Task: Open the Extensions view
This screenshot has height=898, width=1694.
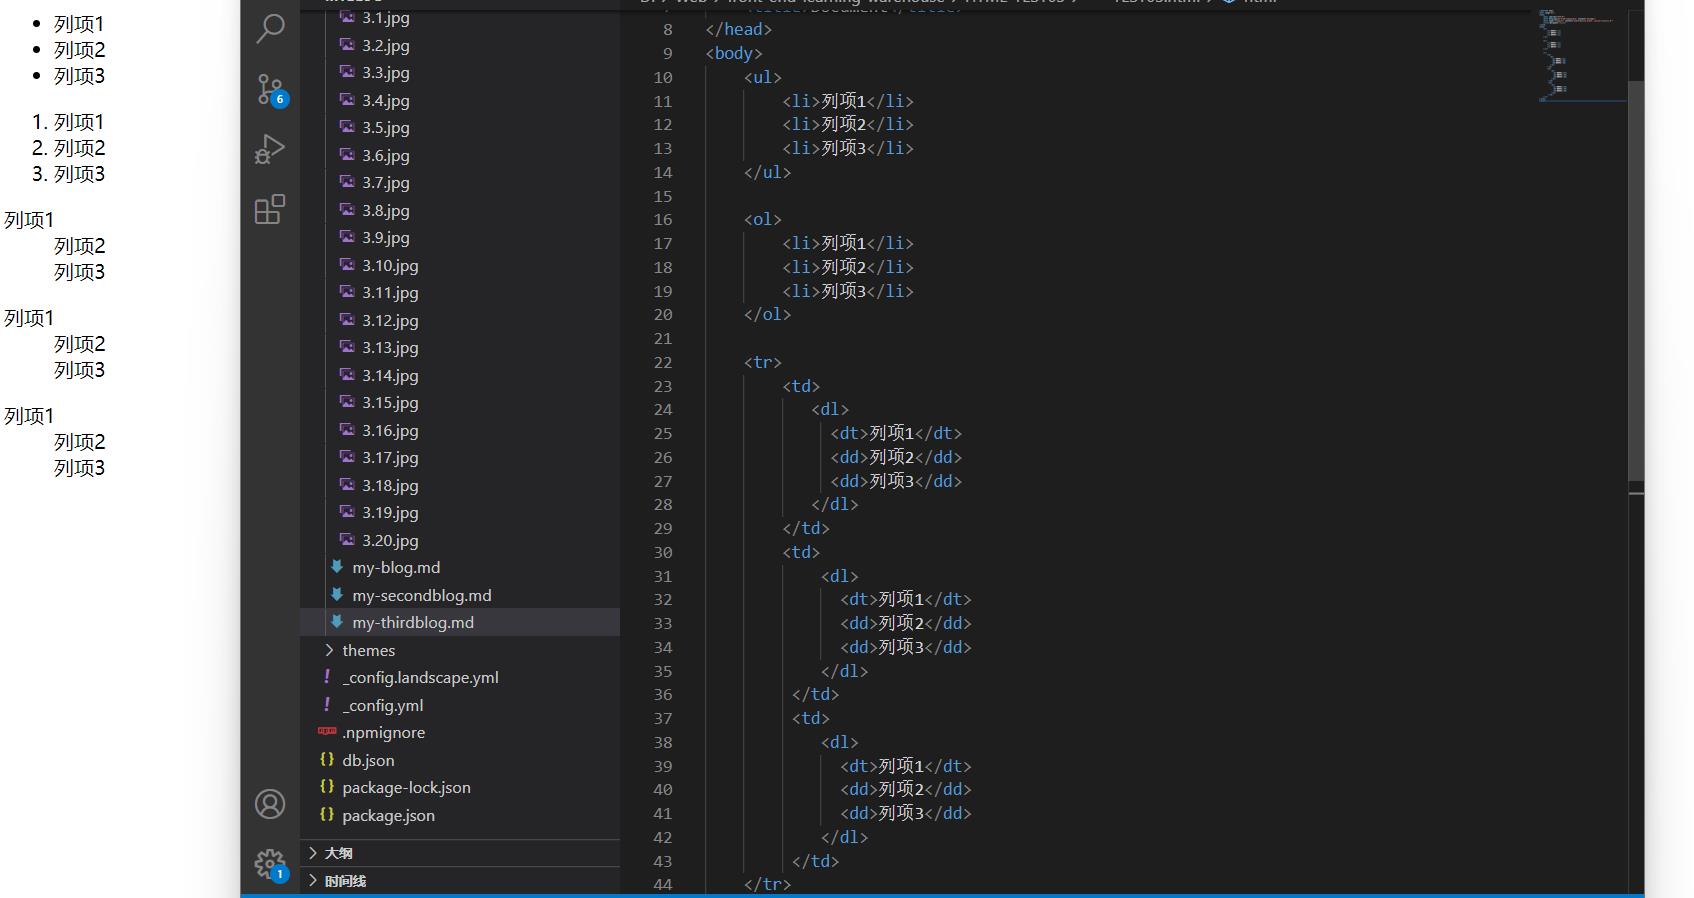Action: pos(270,210)
